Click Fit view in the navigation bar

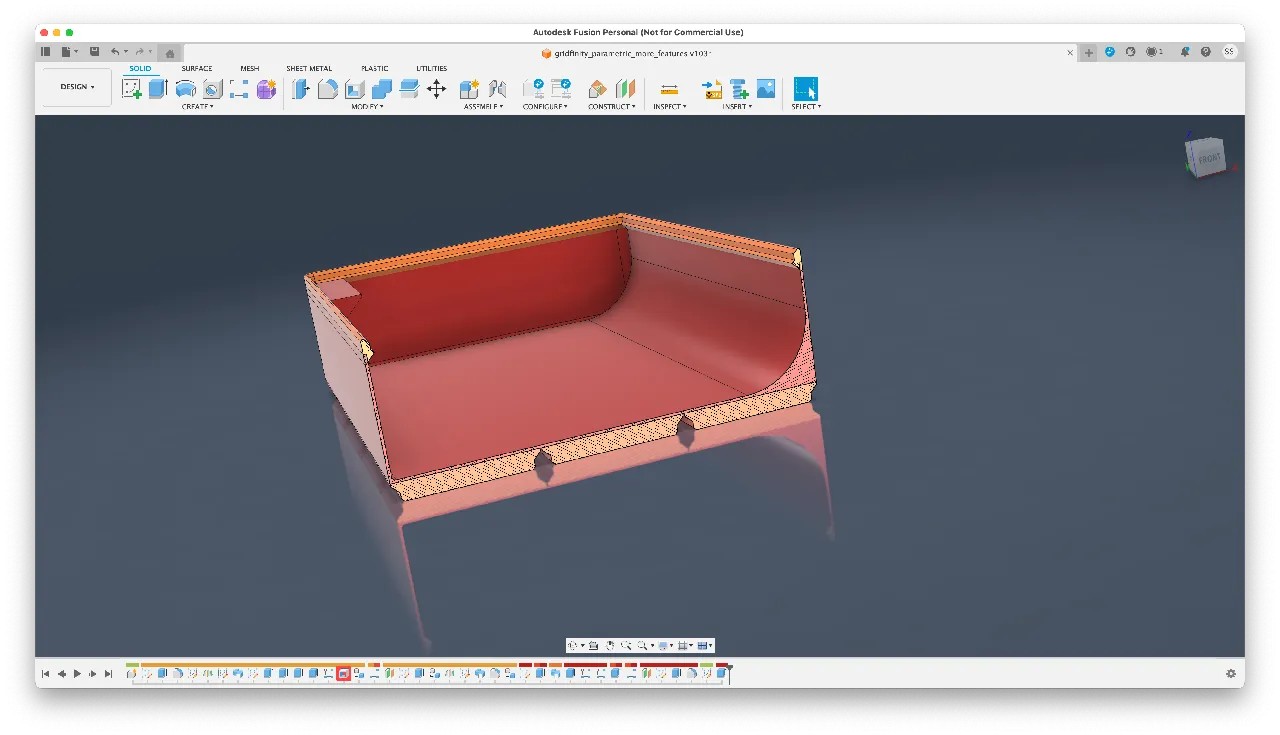[x=643, y=645]
